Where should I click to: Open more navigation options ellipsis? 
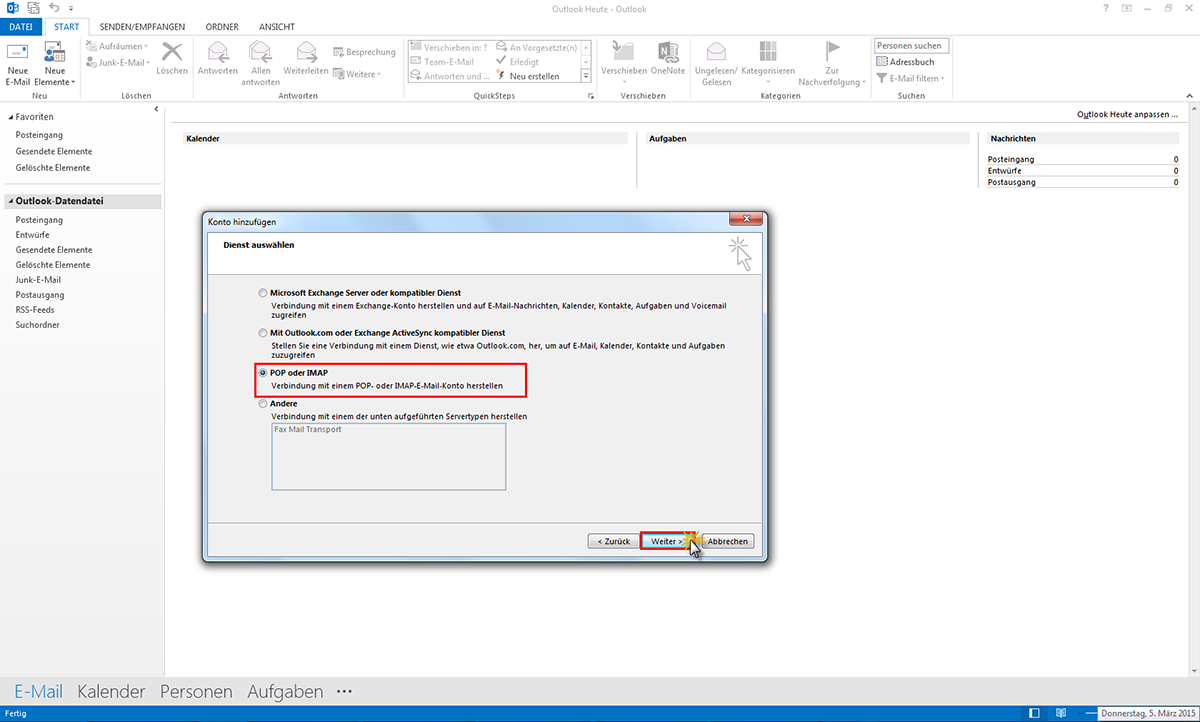coord(345,691)
